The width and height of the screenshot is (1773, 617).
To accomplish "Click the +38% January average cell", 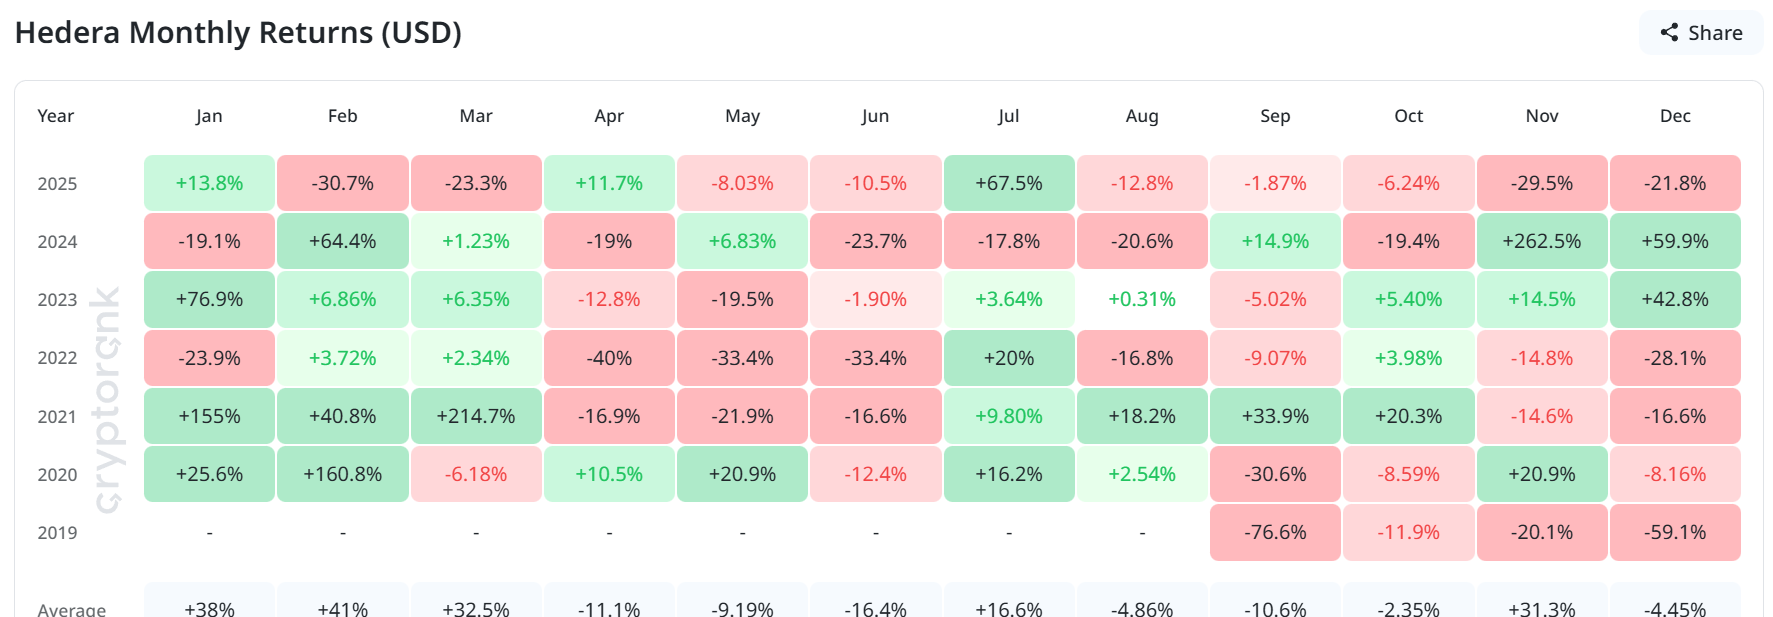I will 209,607.
